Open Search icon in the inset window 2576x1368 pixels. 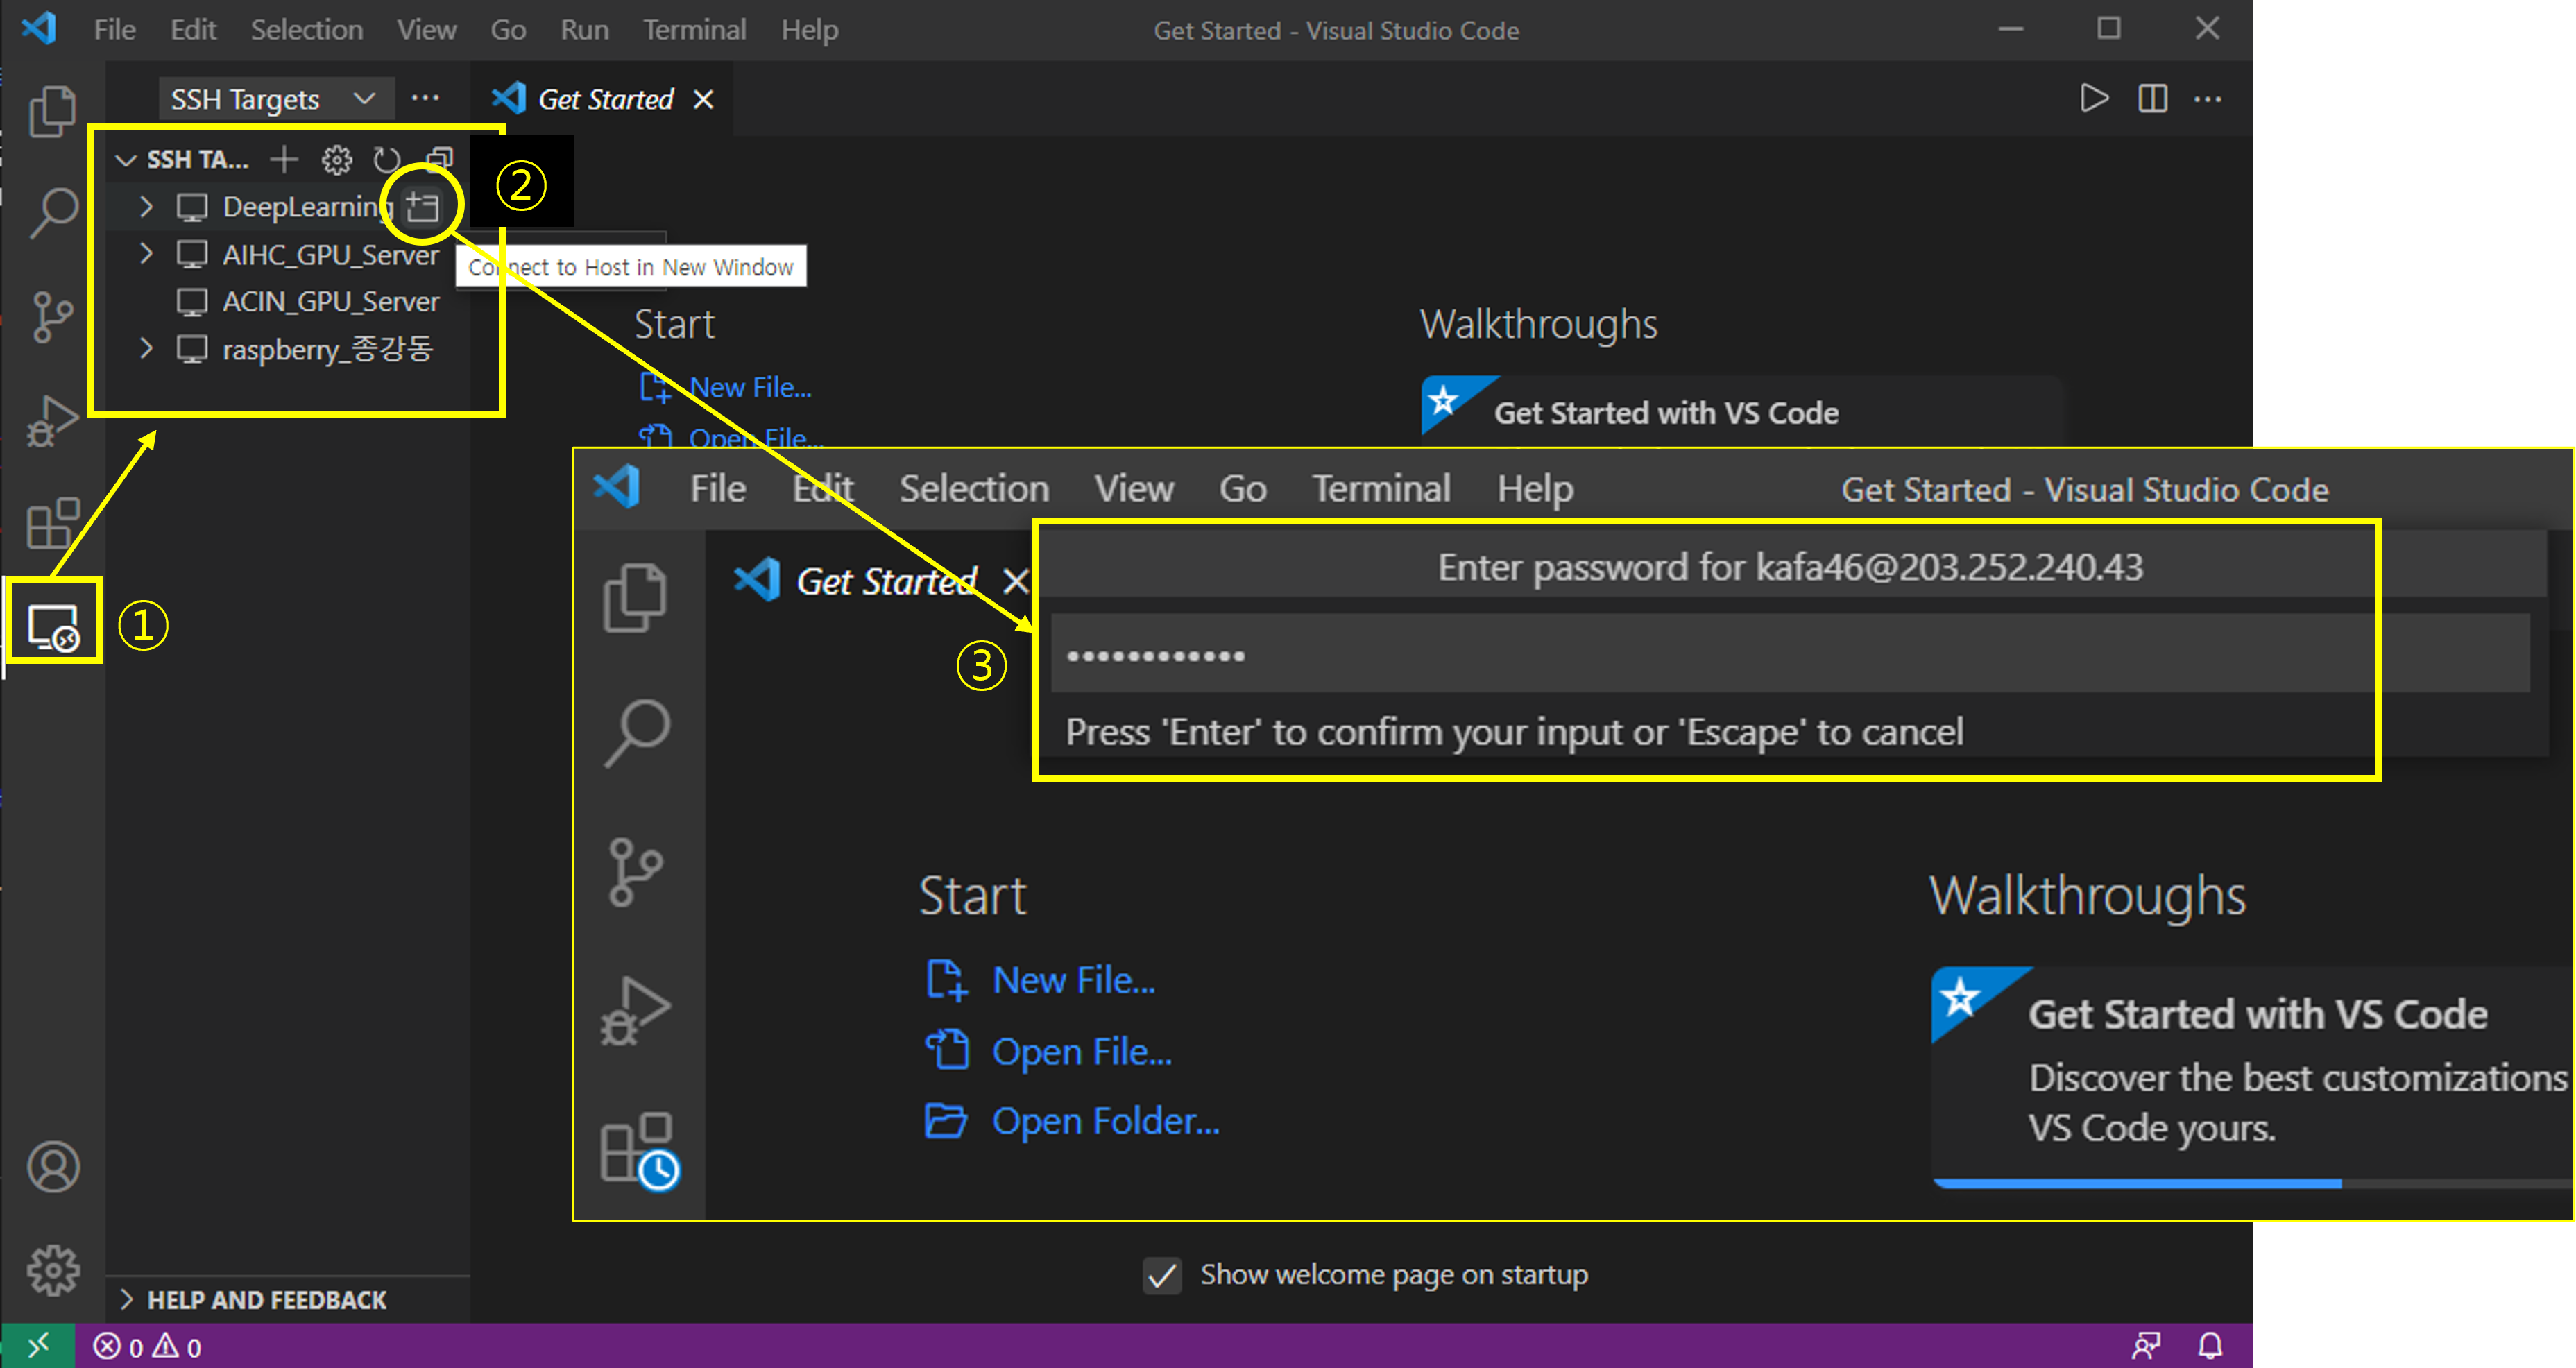pos(636,733)
